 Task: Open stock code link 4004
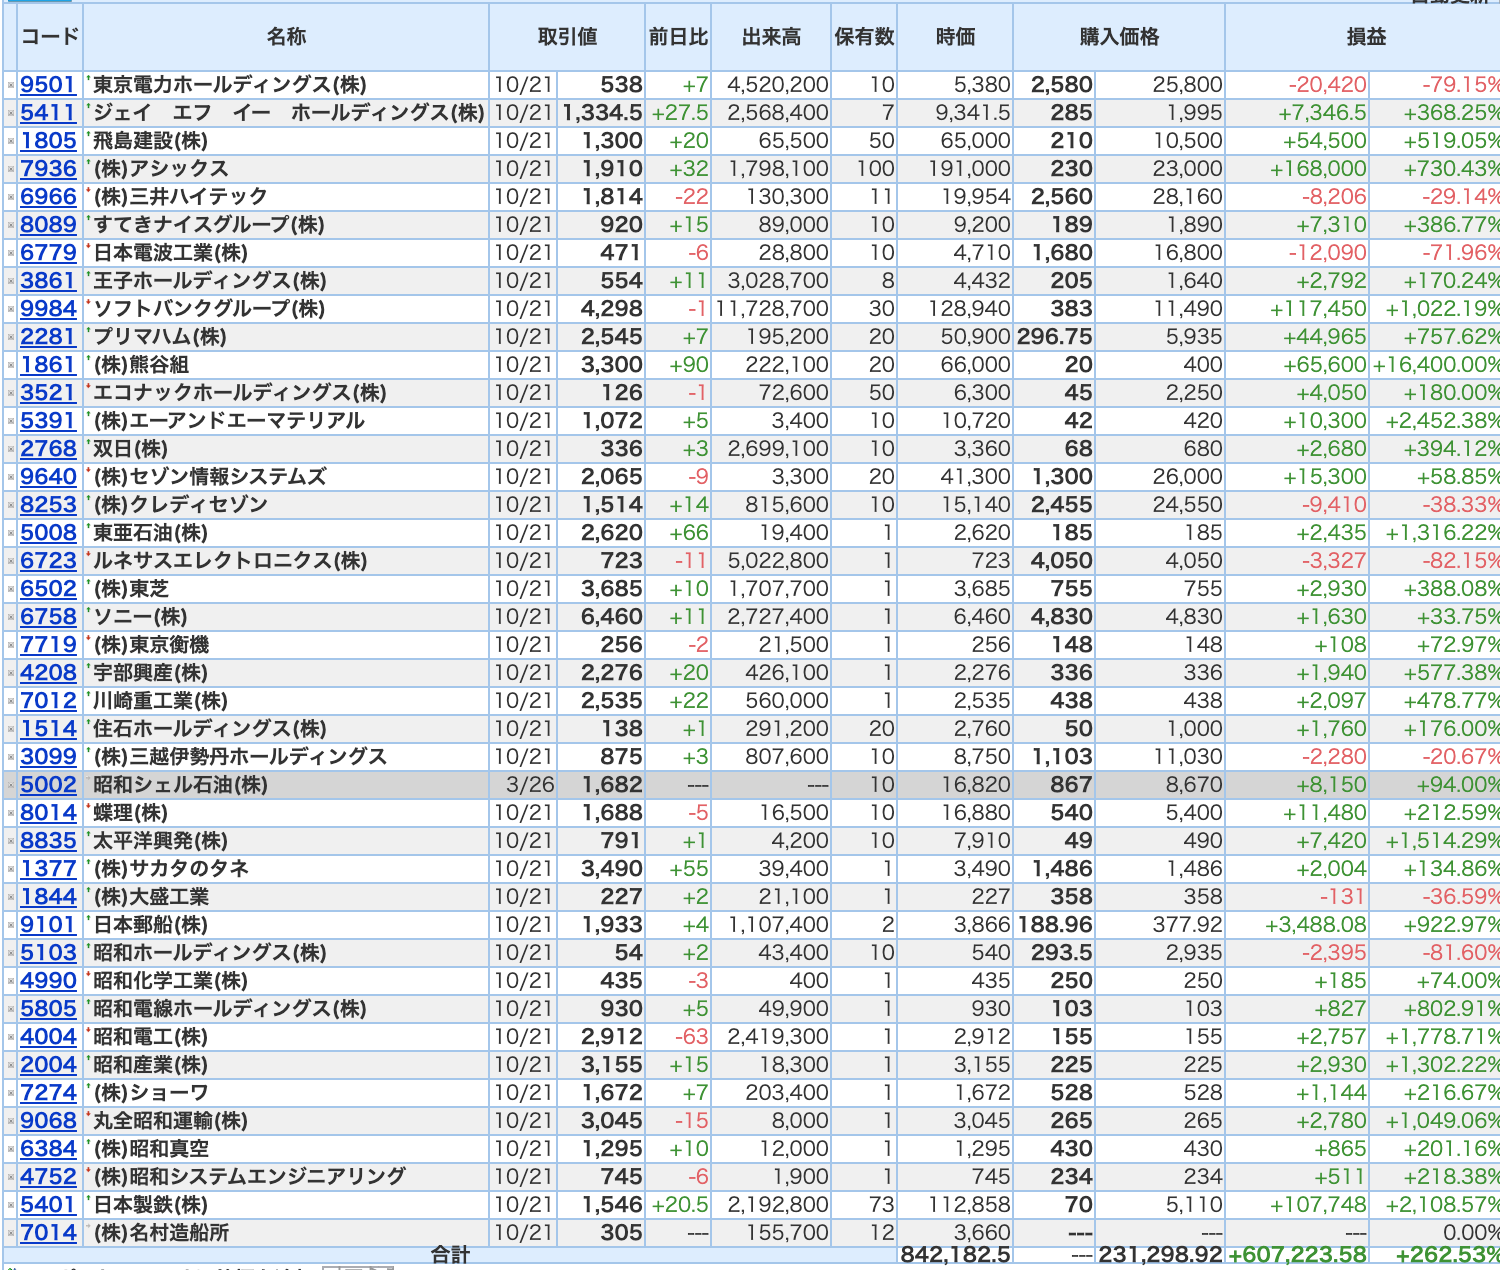[48, 1037]
